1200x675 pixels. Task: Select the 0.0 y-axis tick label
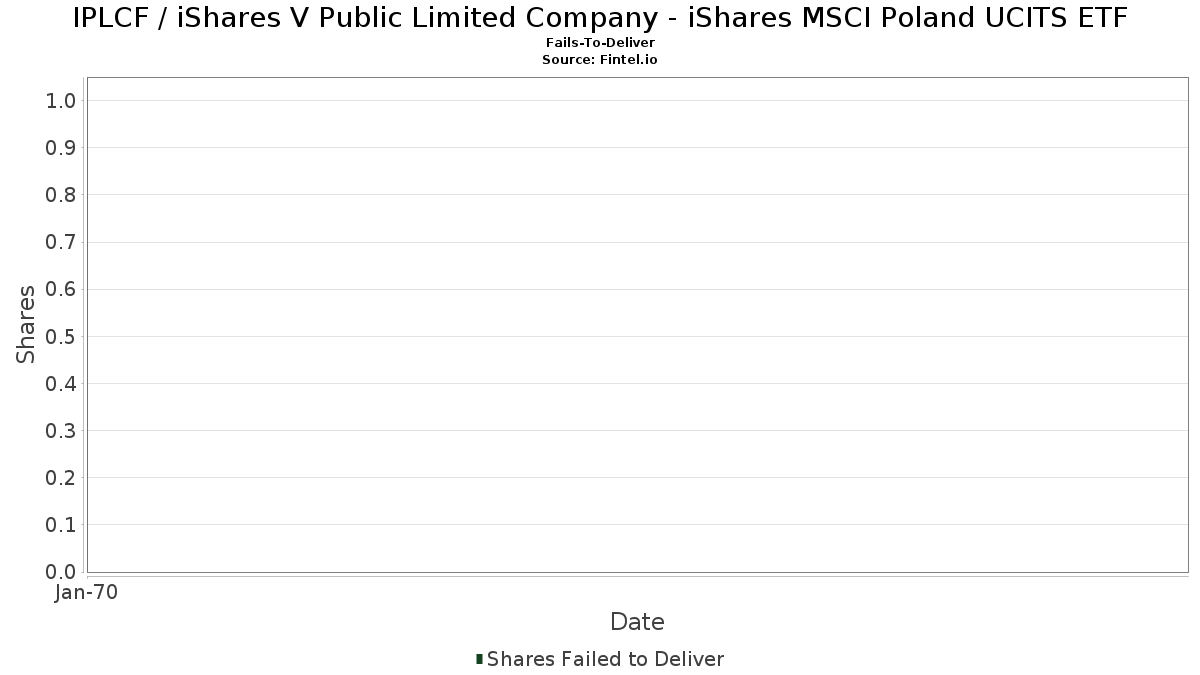(x=61, y=572)
